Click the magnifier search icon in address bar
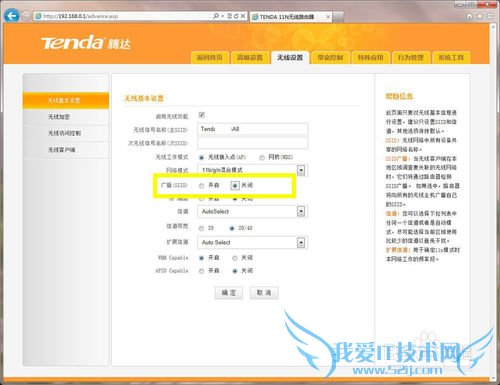Screen dimensions: 500x385 coord(216,16)
